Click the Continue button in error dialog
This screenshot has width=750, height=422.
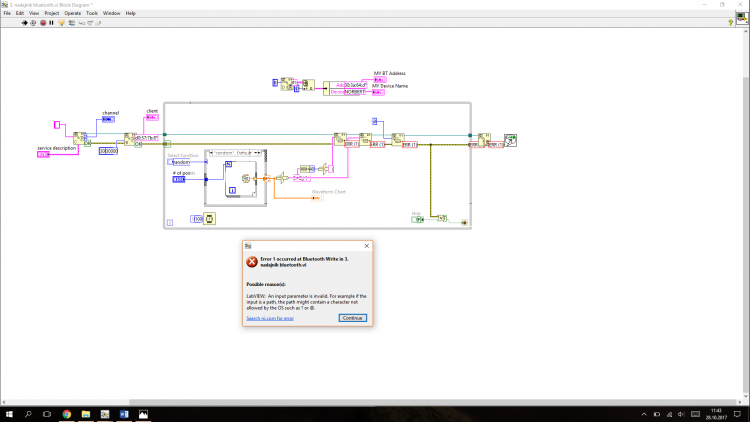point(353,318)
